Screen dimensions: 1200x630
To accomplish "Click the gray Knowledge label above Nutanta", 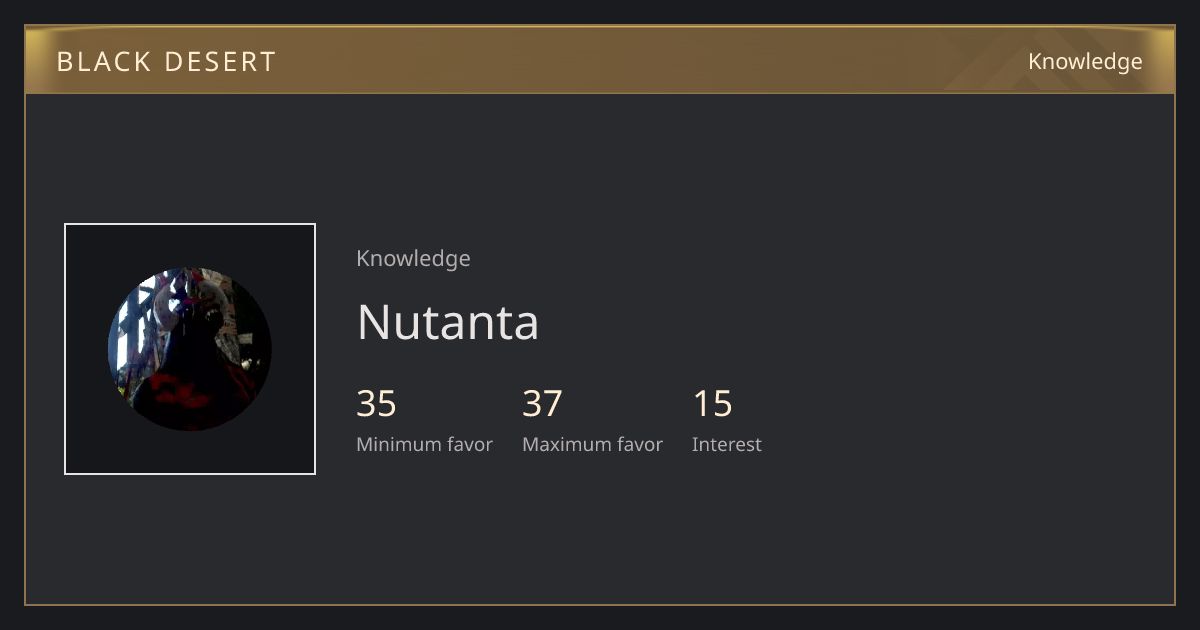I will pyautogui.click(x=413, y=258).
